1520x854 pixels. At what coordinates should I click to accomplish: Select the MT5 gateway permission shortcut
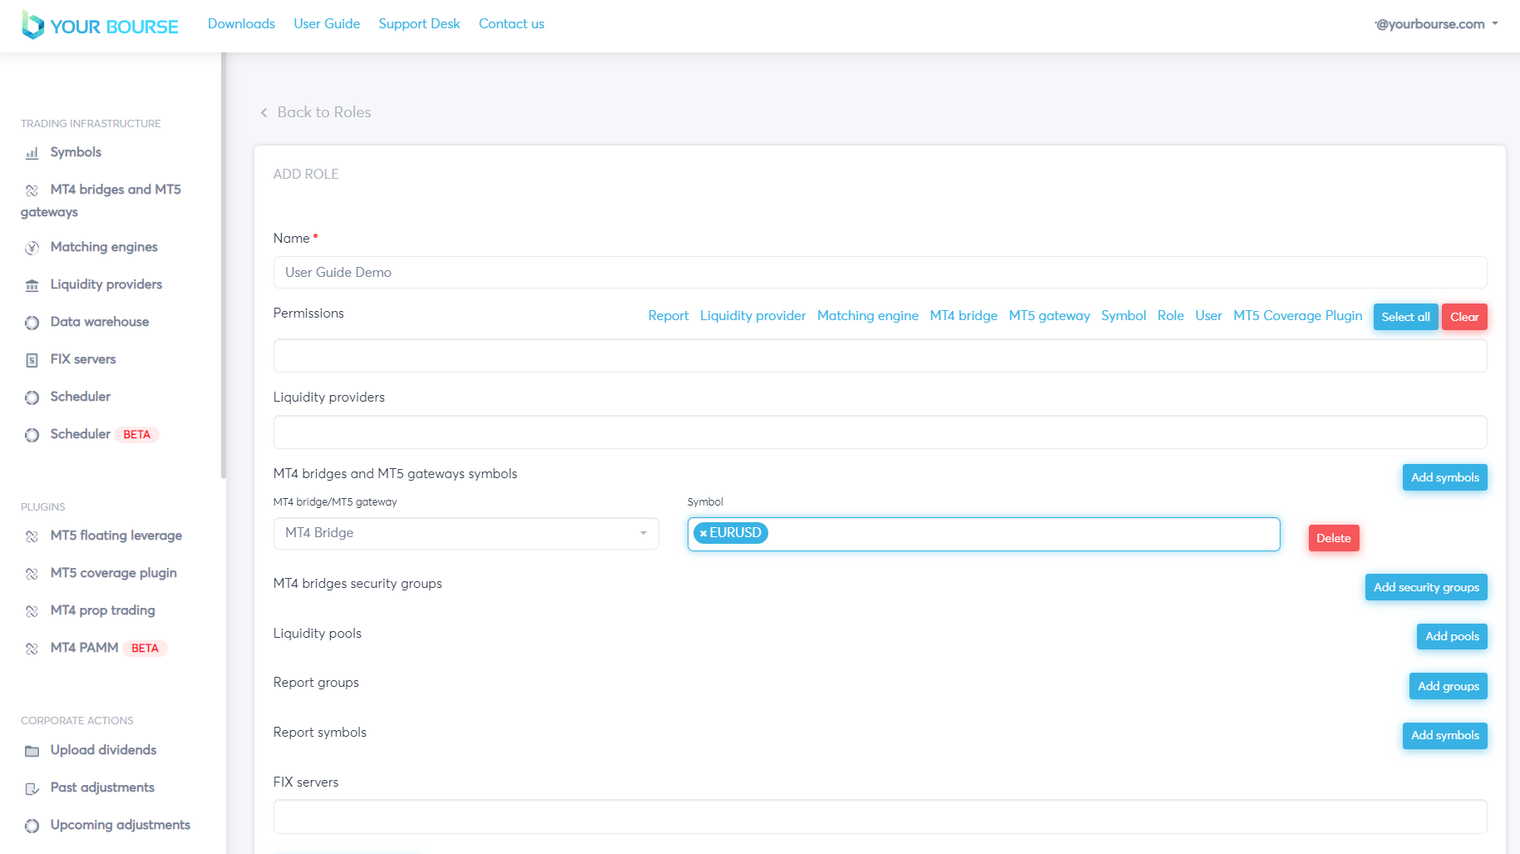pos(1049,316)
